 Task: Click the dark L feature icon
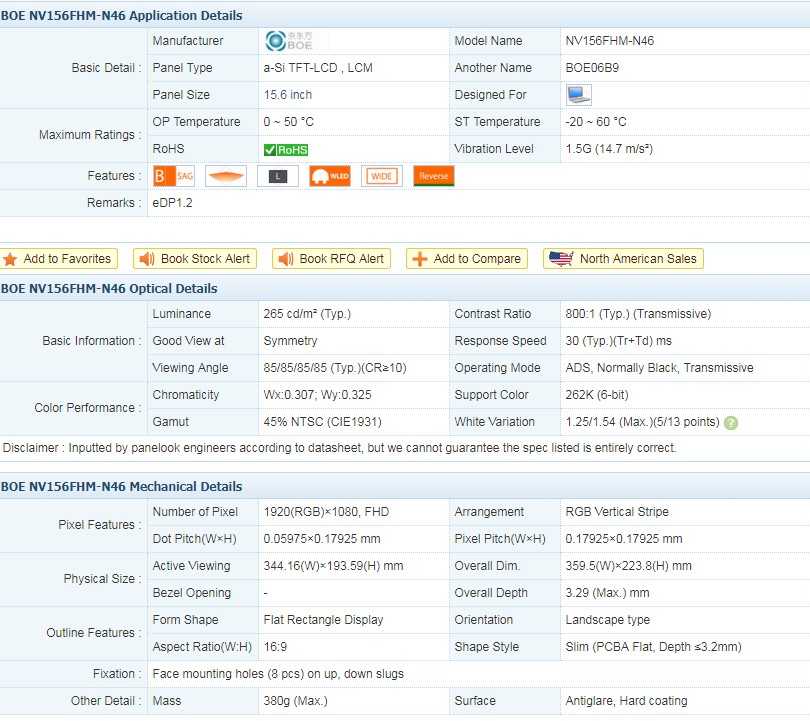point(278,176)
